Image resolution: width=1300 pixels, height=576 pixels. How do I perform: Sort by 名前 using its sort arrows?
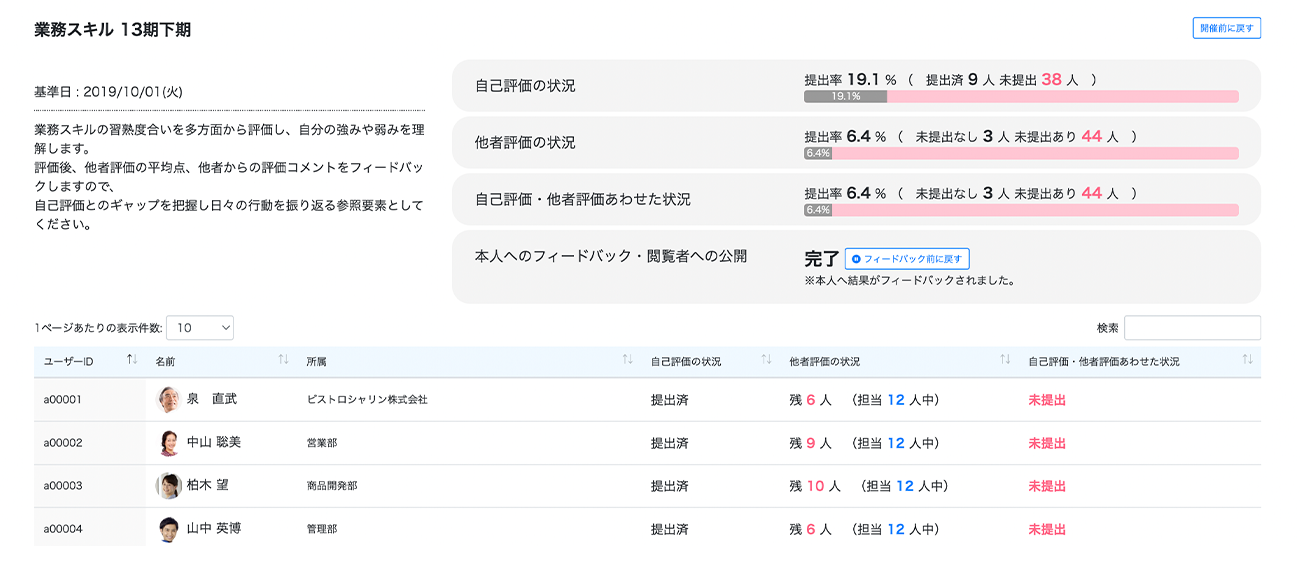pos(283,360)
